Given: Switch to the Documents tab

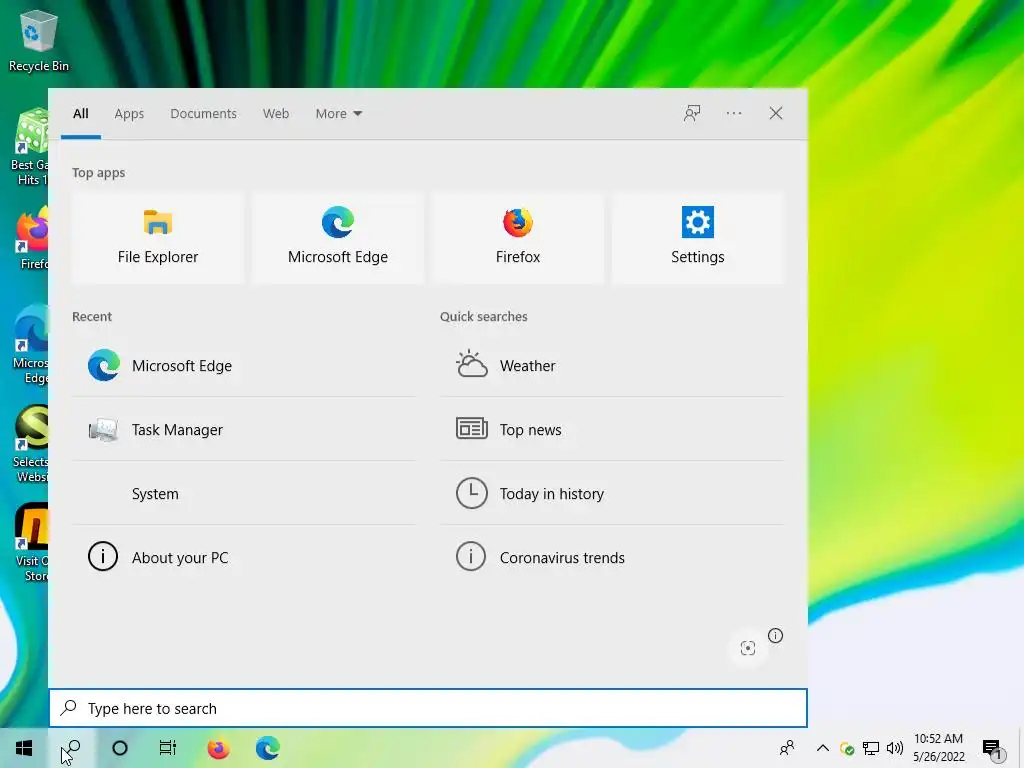Looking at the screenshot, I should point(204,114).
